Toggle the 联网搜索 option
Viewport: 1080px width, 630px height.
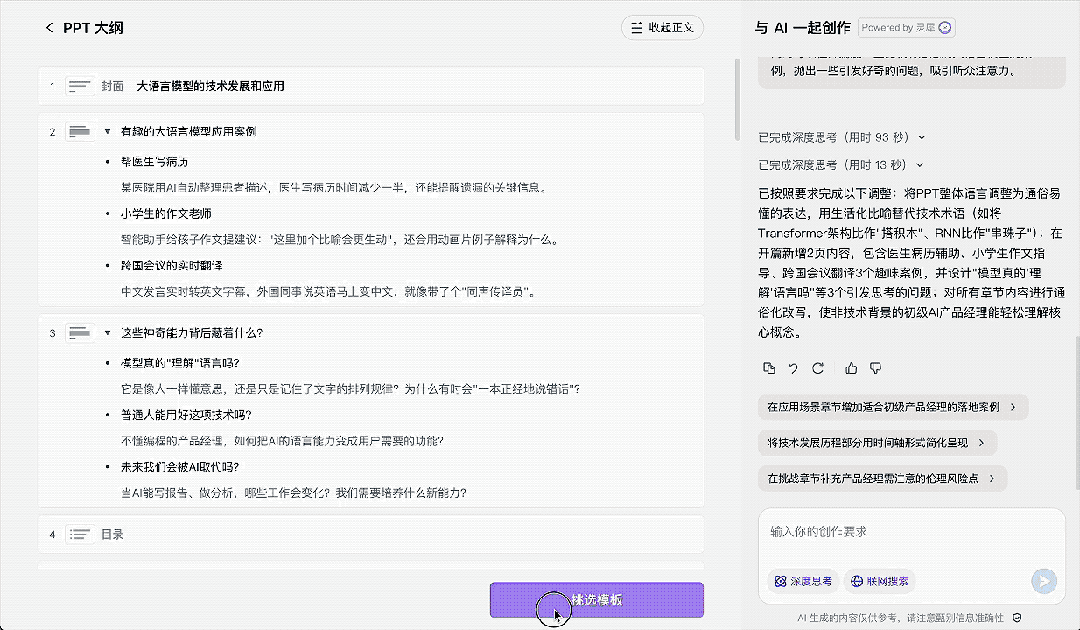point(880,582)
